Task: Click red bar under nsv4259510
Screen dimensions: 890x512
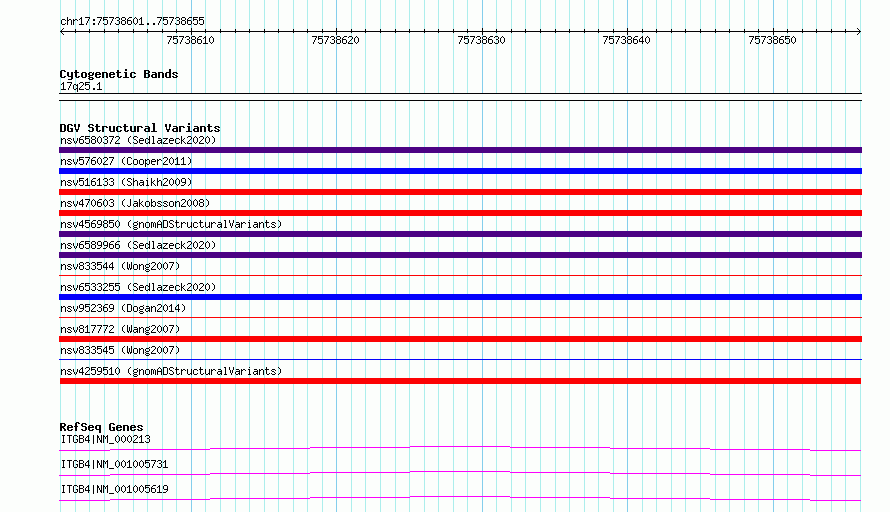Action: (x=460, y=381)
